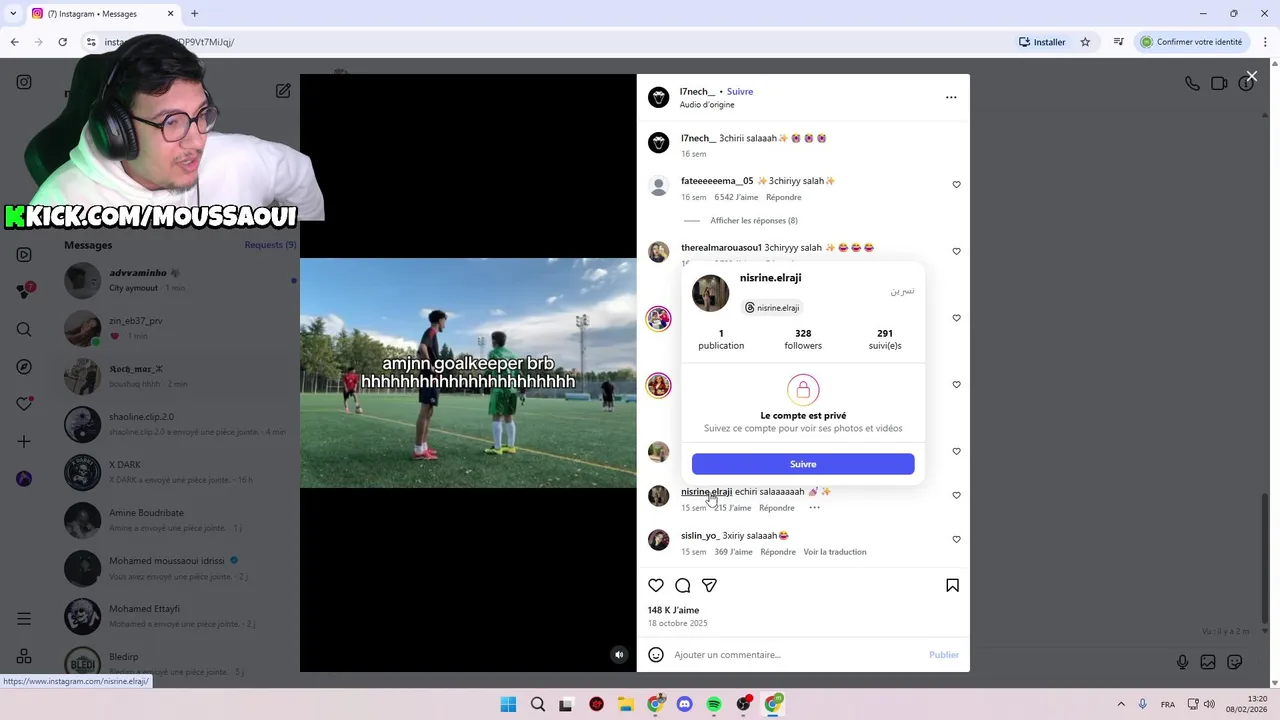
Task: Start a video call with the camera icon
Action: click(1219, 84)
